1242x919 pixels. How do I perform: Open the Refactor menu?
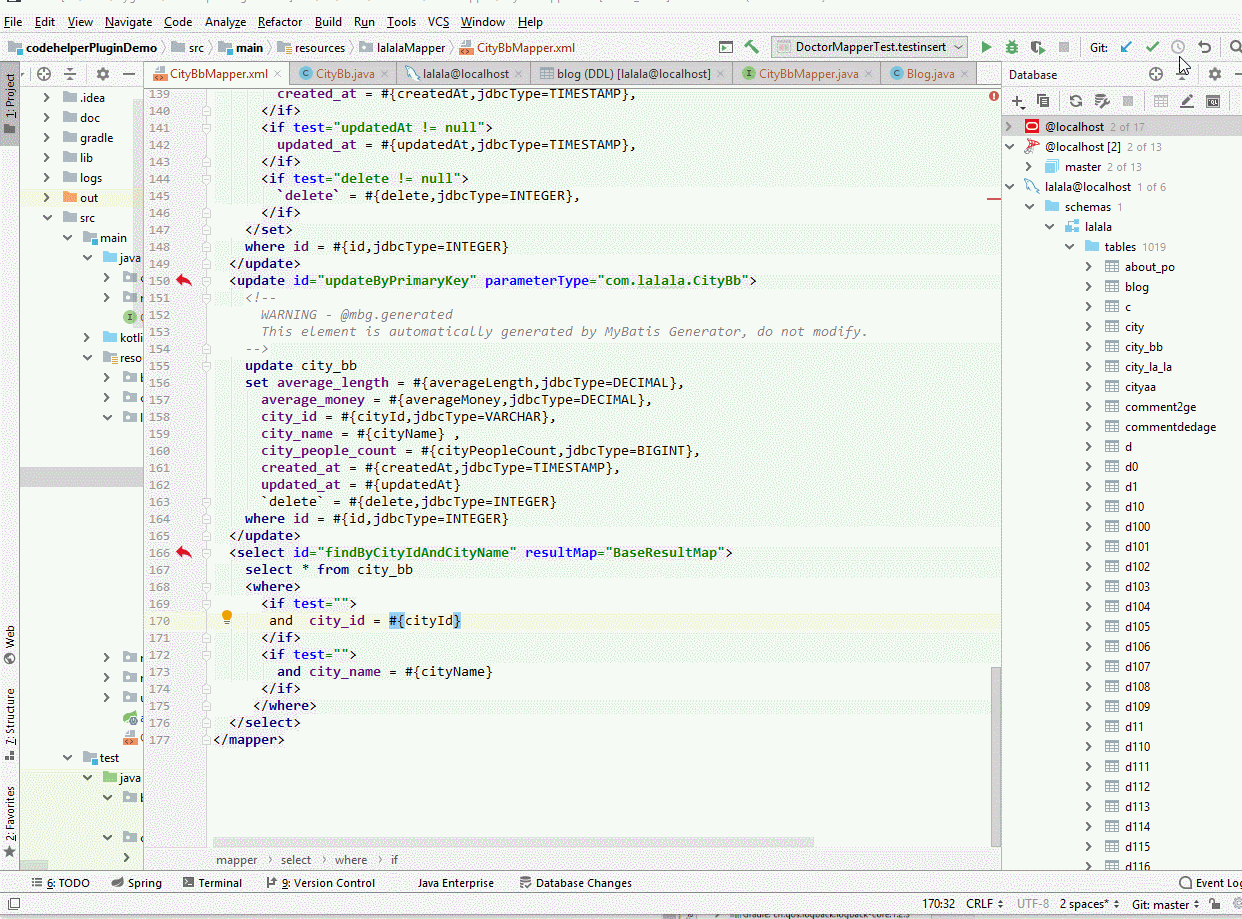point(279,21)
